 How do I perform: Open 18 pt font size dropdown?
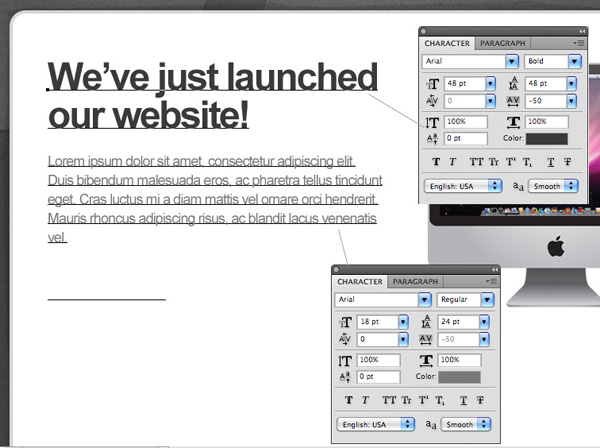pos(403,322)
